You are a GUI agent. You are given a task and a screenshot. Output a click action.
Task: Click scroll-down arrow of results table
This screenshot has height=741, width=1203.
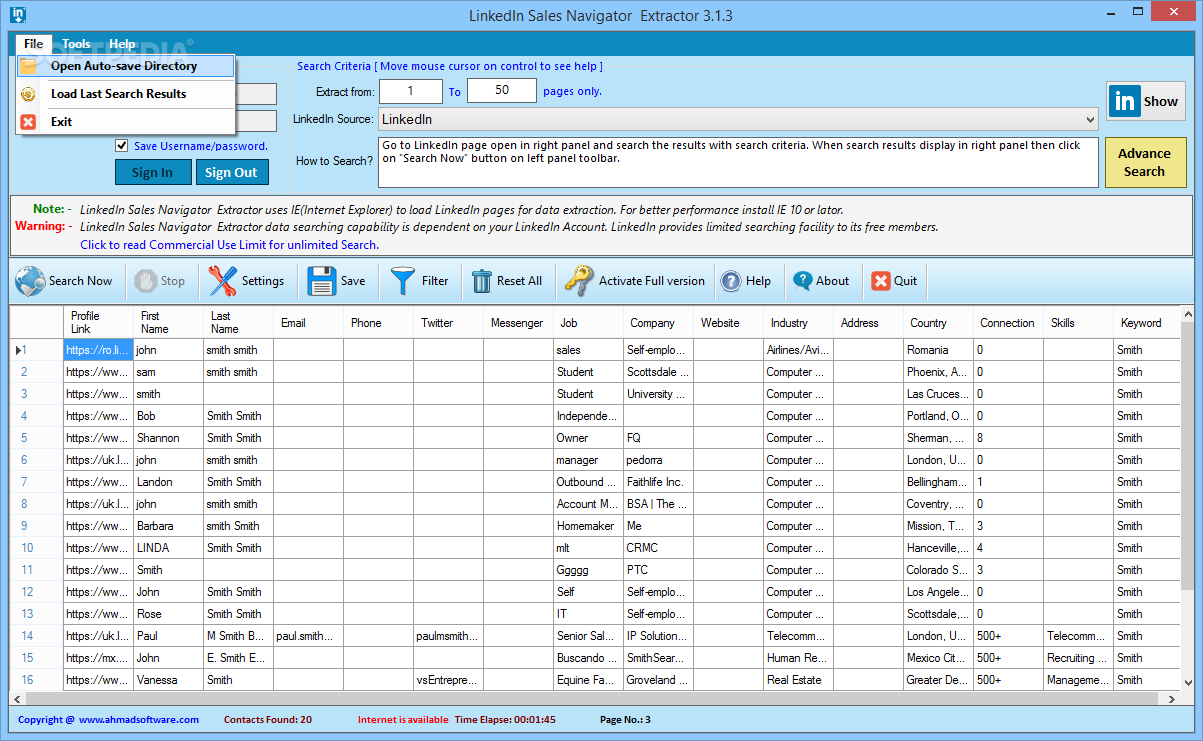[x=1188, y=683]
